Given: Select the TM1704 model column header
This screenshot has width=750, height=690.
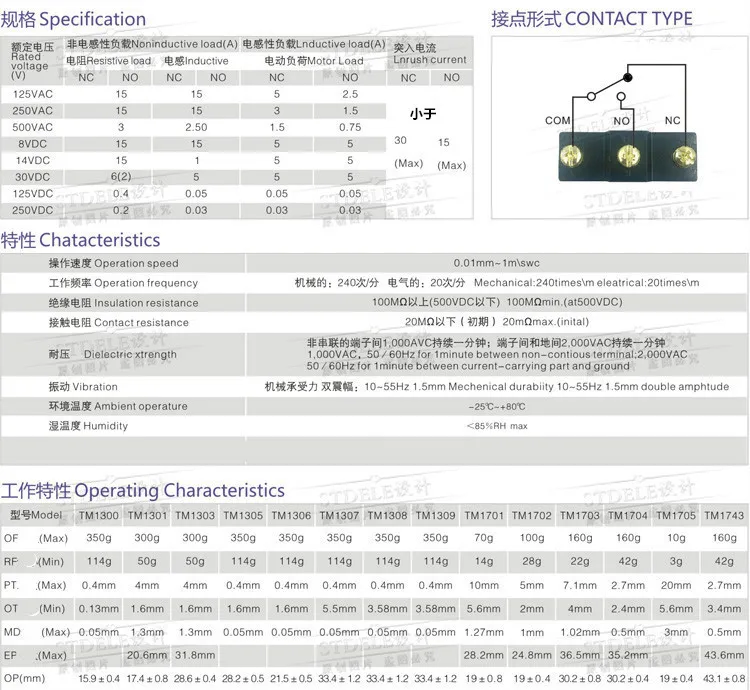Looking at the screenshot, I should 628,515.
